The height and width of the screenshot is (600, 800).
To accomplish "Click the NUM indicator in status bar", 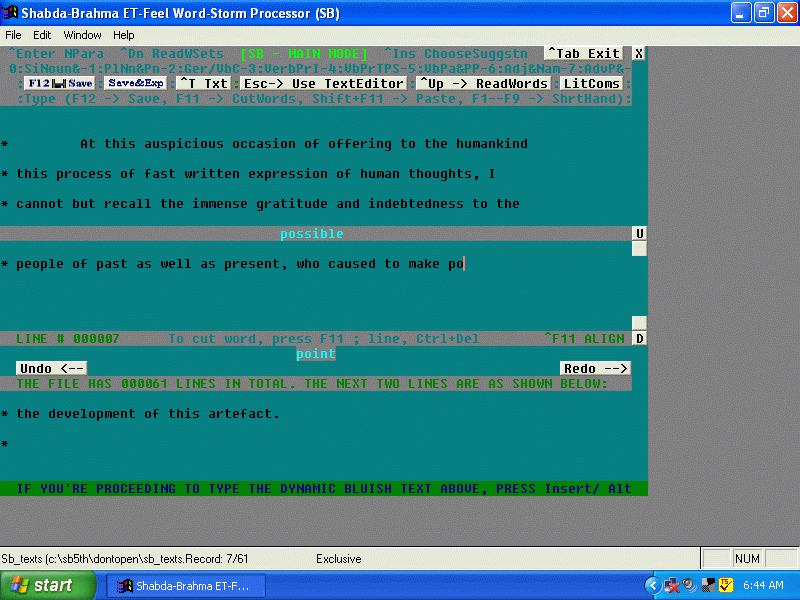I will click(747, 559).
